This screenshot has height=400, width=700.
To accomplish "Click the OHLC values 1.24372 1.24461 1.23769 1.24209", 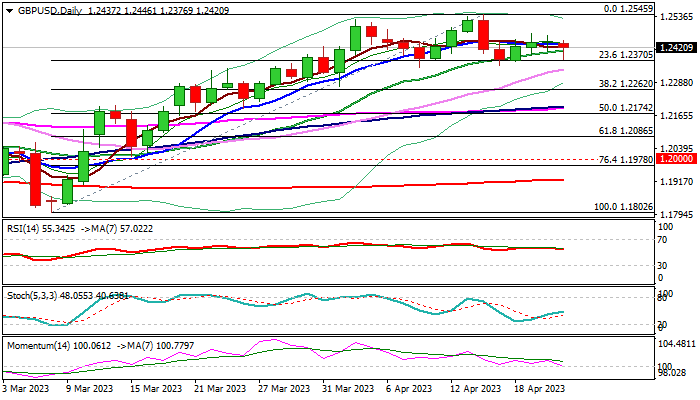I will (158, 11).
